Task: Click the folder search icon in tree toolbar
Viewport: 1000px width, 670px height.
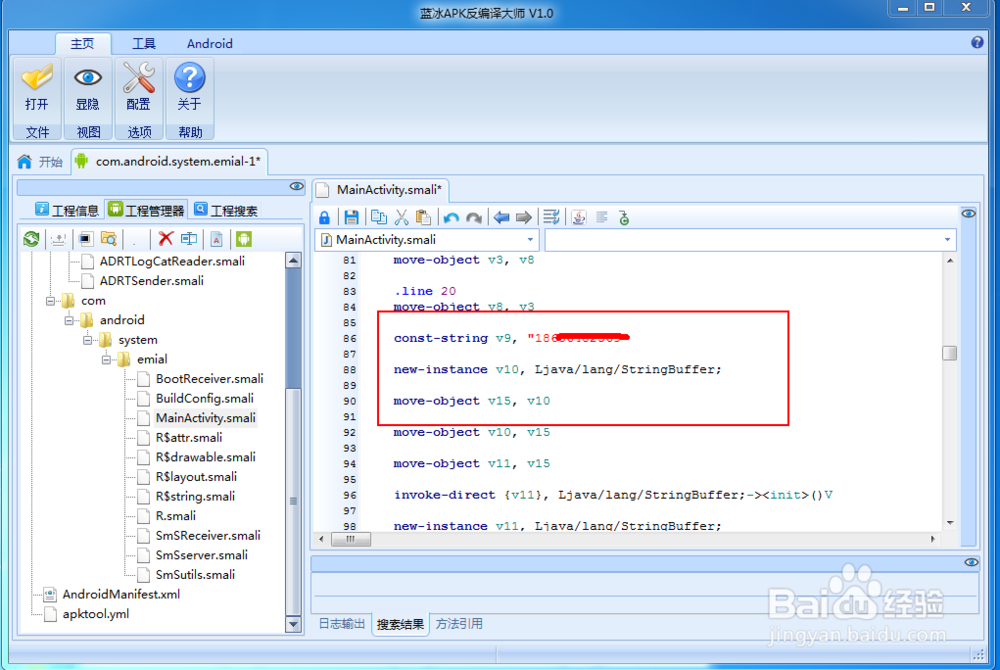Action: (109, 239)
